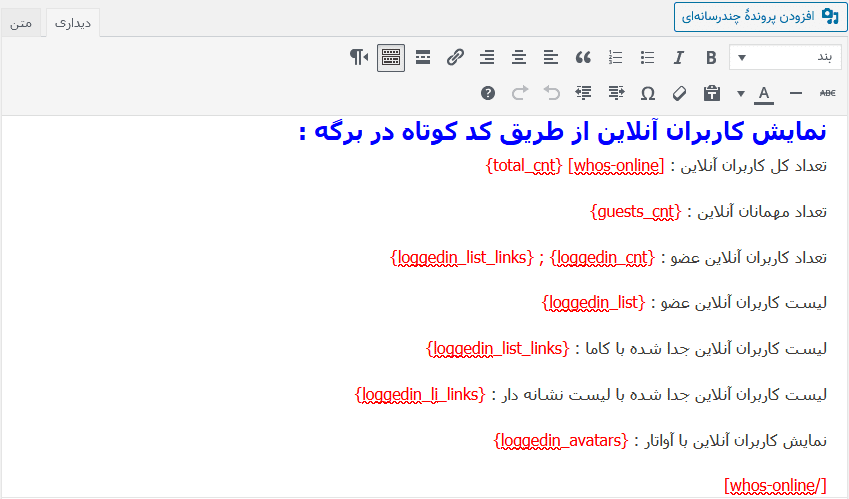Image resolution: width=849 pixels, height=499 pixels.
Task: Align text to the left
Action: click(551, 57)
